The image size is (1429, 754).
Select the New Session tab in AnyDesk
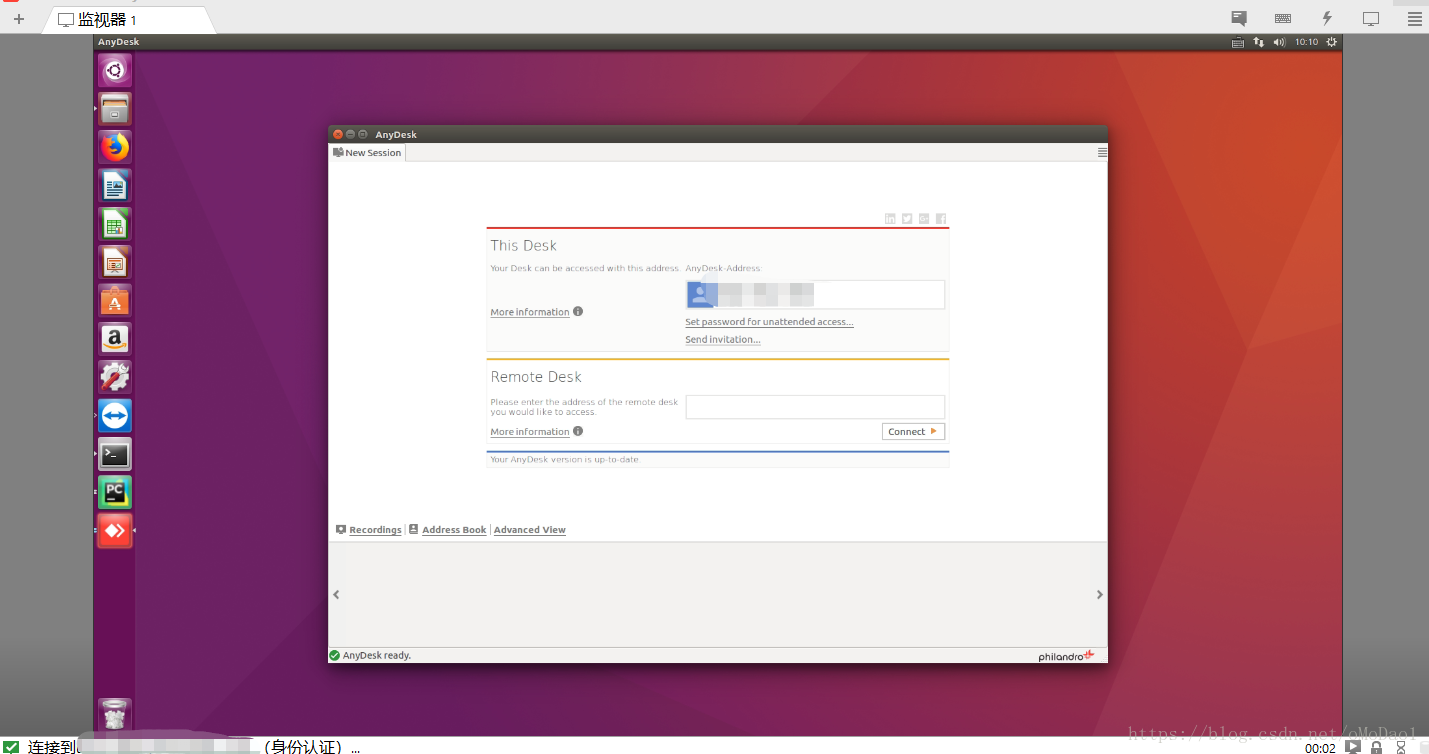coord(367,153)
